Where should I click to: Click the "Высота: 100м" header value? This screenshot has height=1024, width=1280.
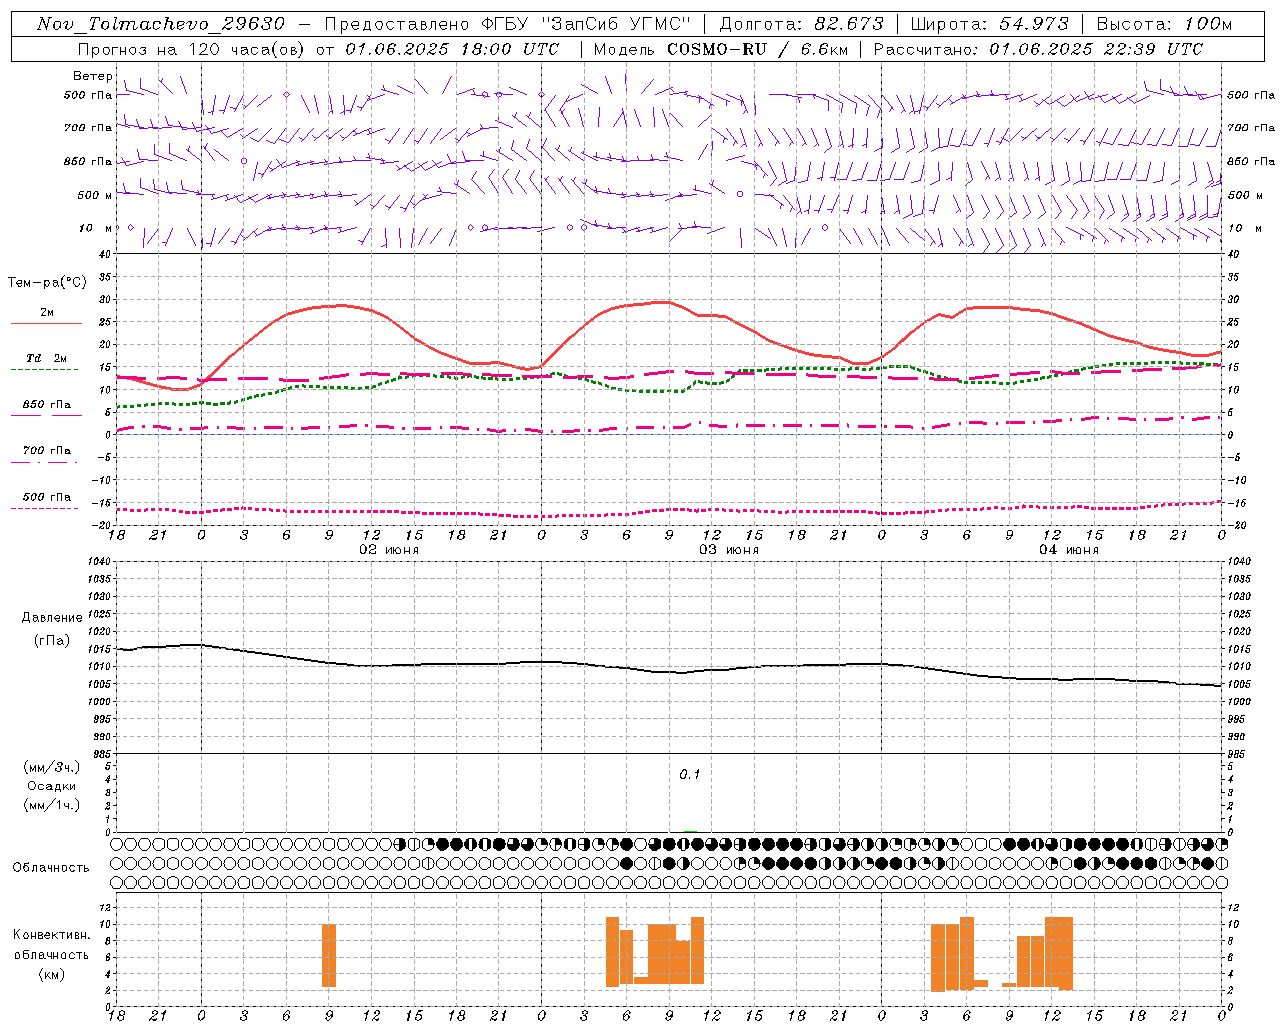(1164, 24)
